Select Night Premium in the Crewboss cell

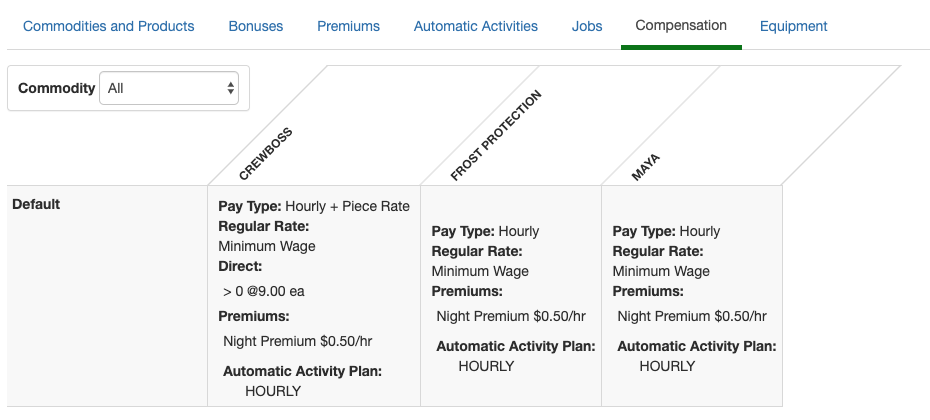297,341
